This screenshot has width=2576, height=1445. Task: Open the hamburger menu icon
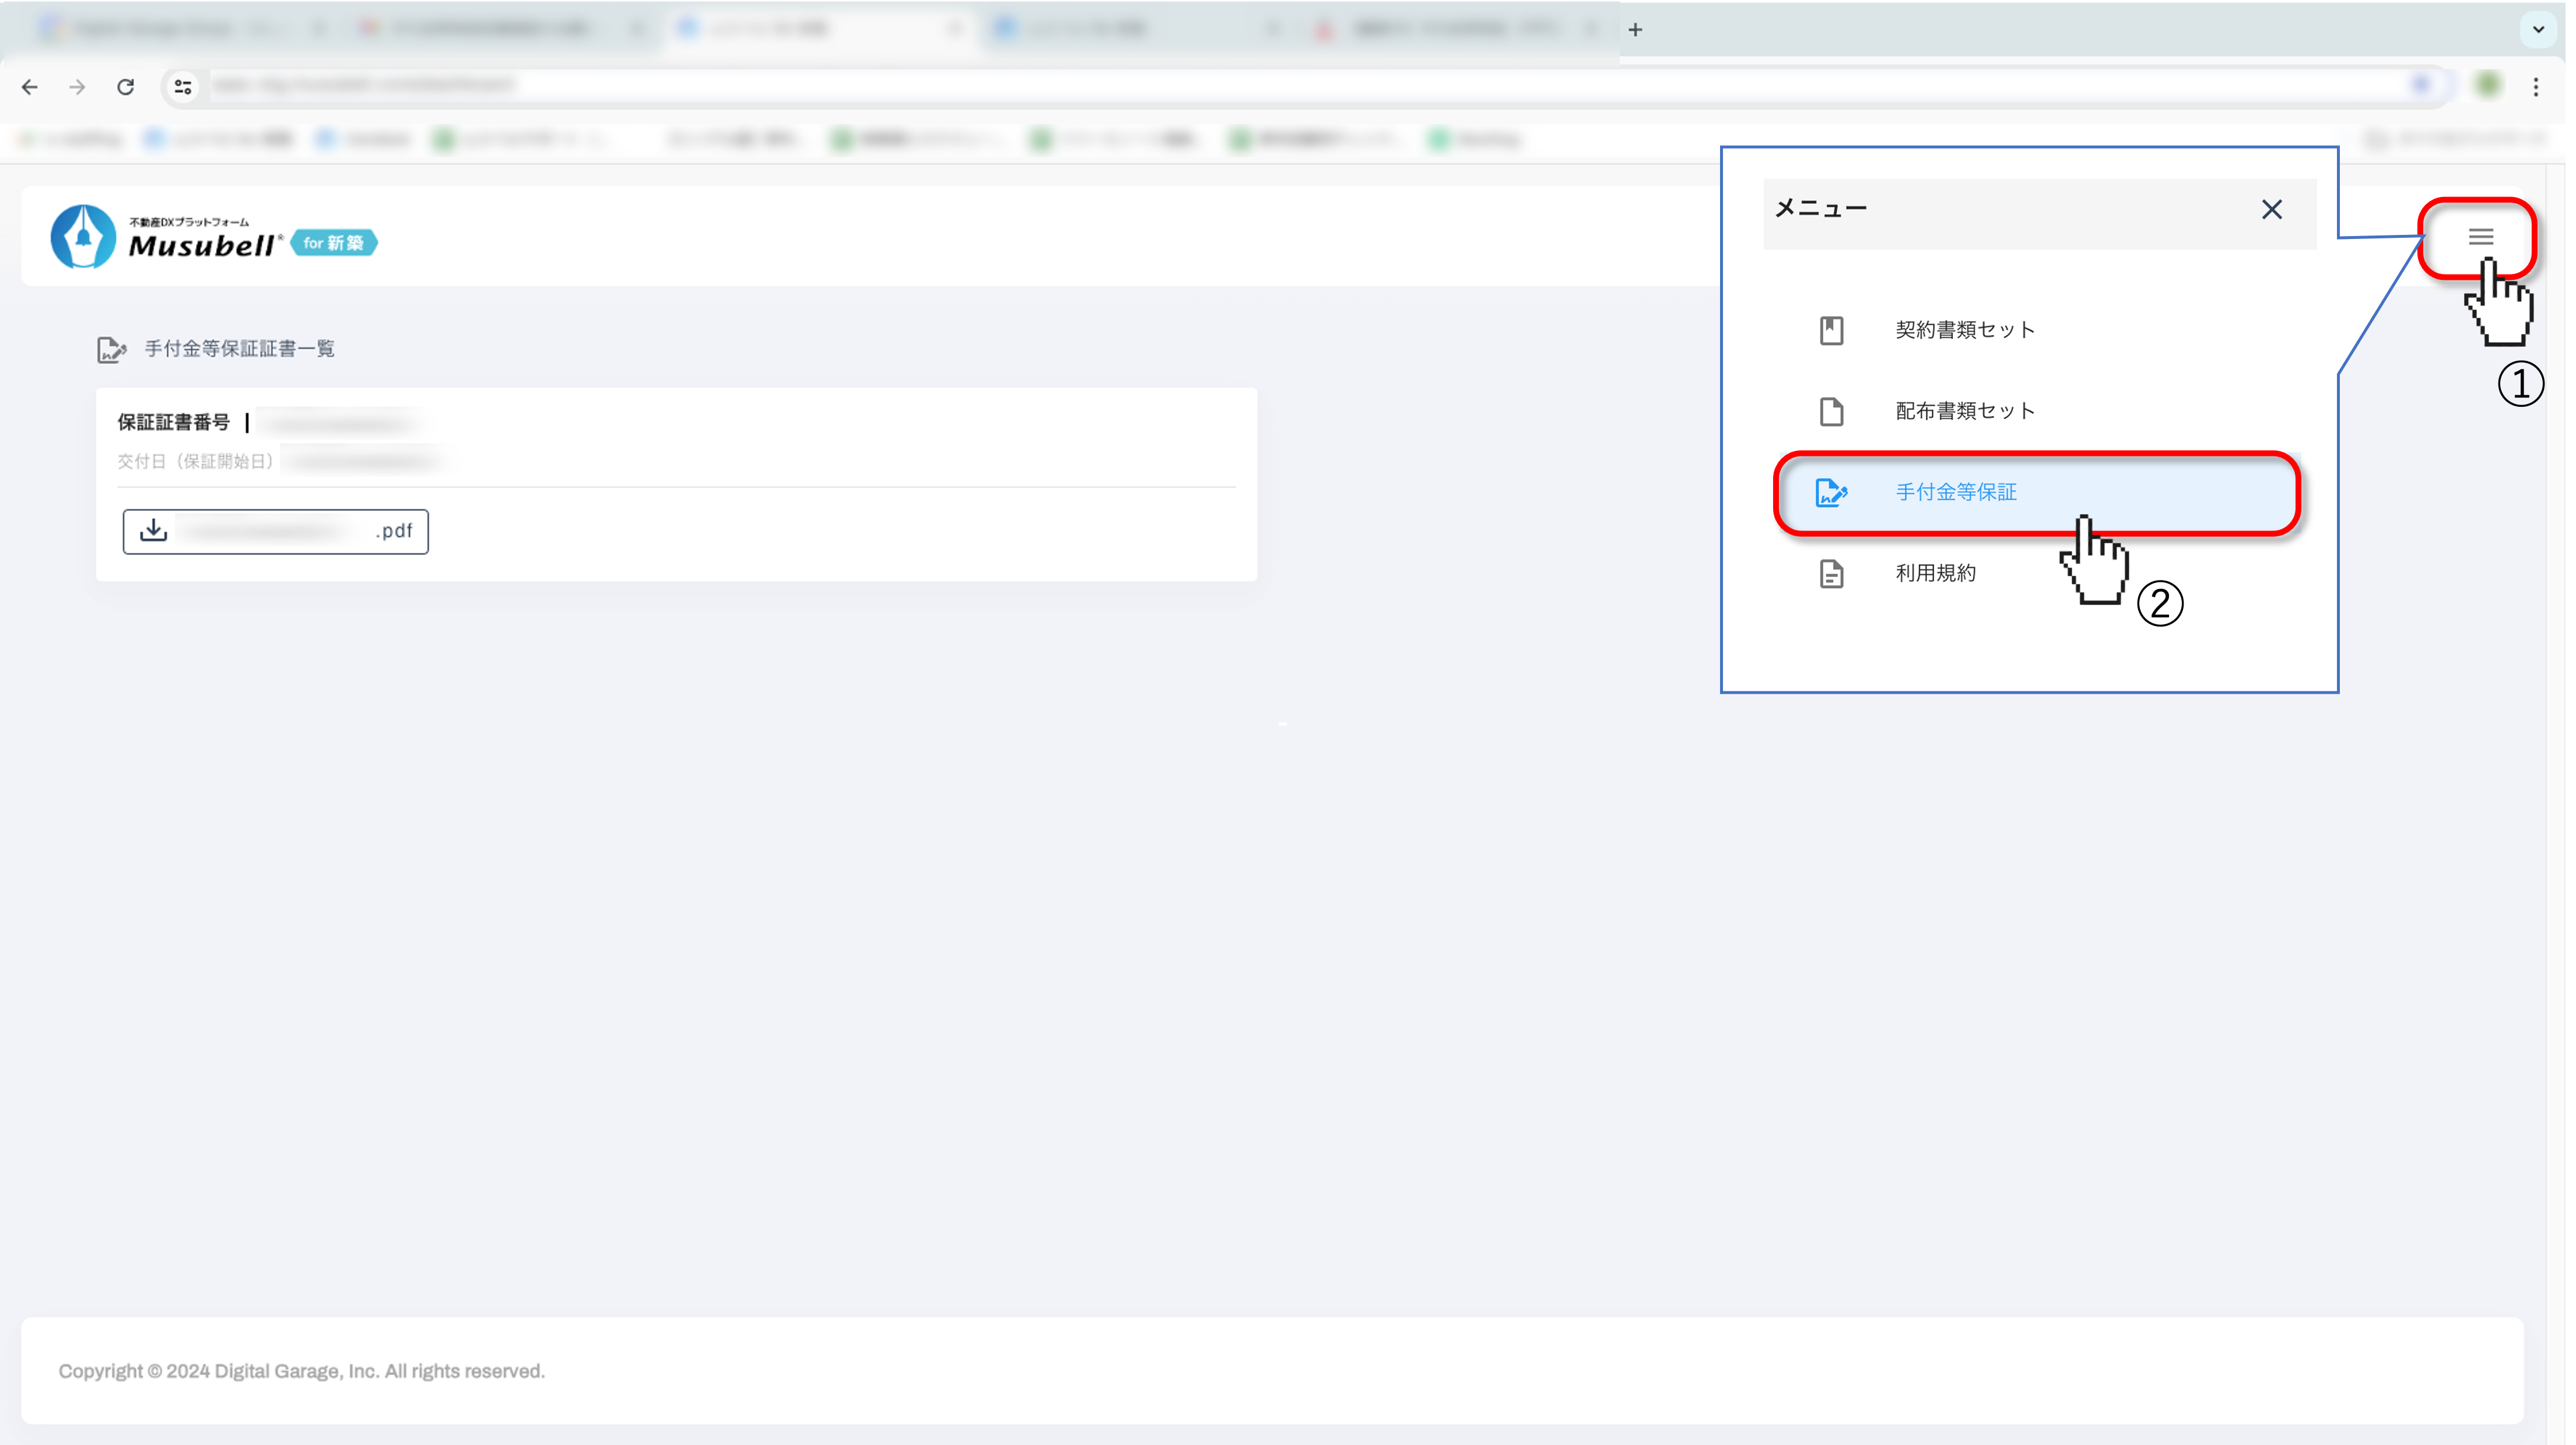pos(2480,237)
